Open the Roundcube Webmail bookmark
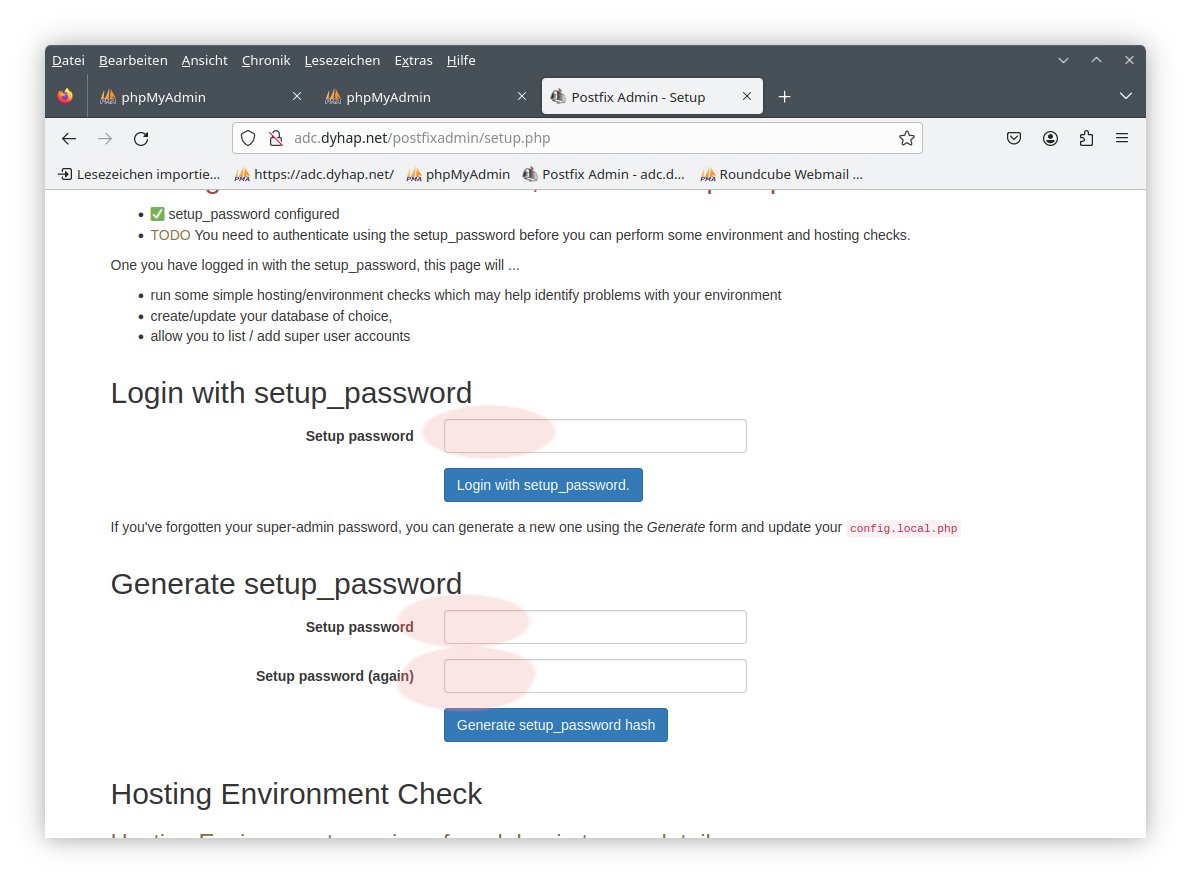The height and width of the screenshot is (883, 1191). (x=781, y=174)
